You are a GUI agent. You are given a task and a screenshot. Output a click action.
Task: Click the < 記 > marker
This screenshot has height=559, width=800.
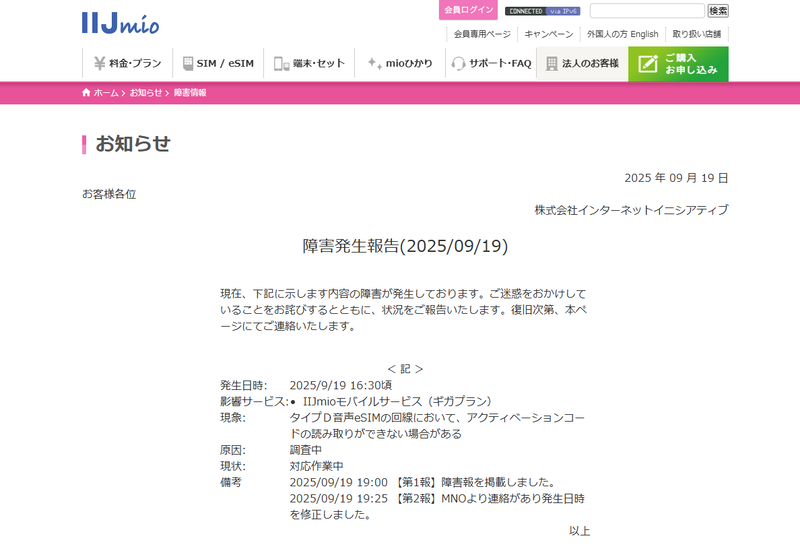[x=405, y=369]
